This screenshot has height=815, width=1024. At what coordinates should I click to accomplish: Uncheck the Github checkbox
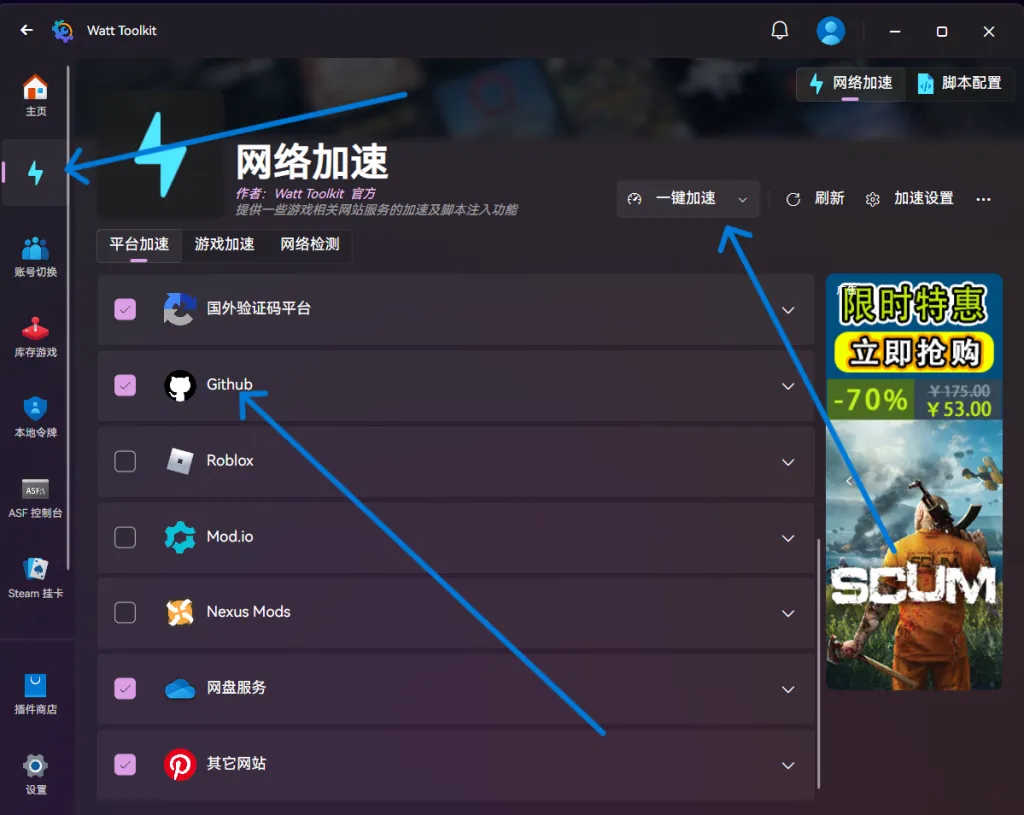click(125, 385)
